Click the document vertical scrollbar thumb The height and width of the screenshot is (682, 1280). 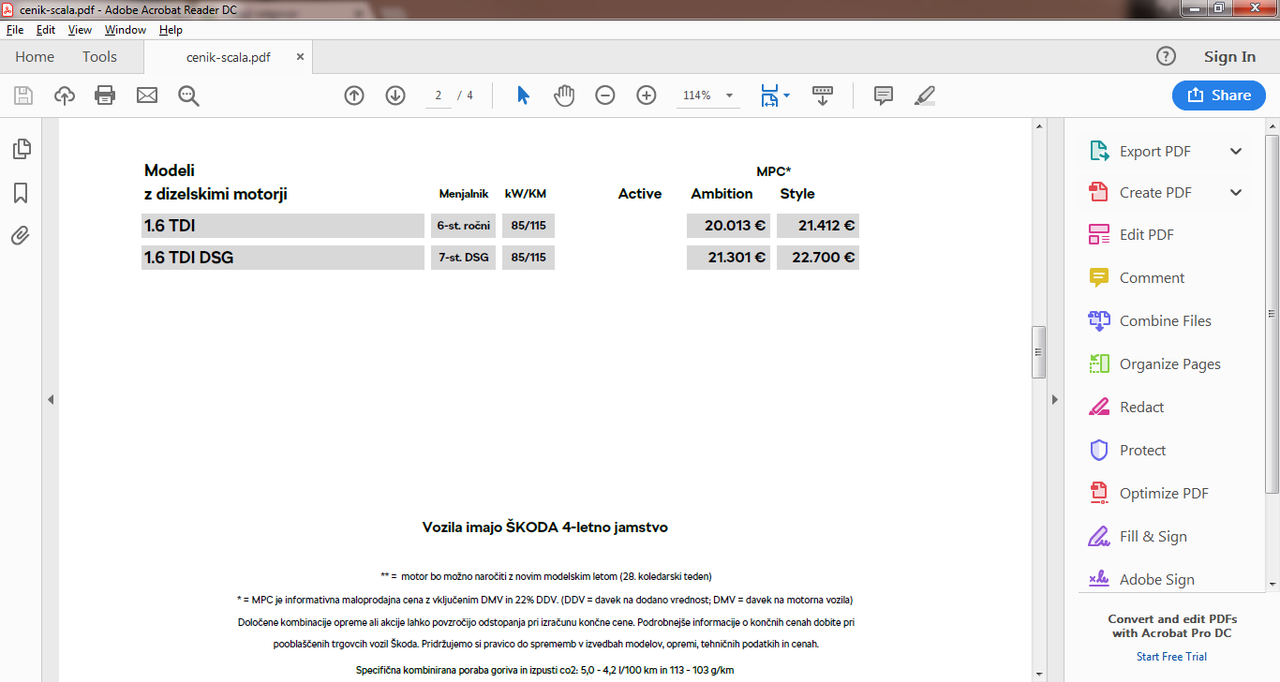[1039, 352]
